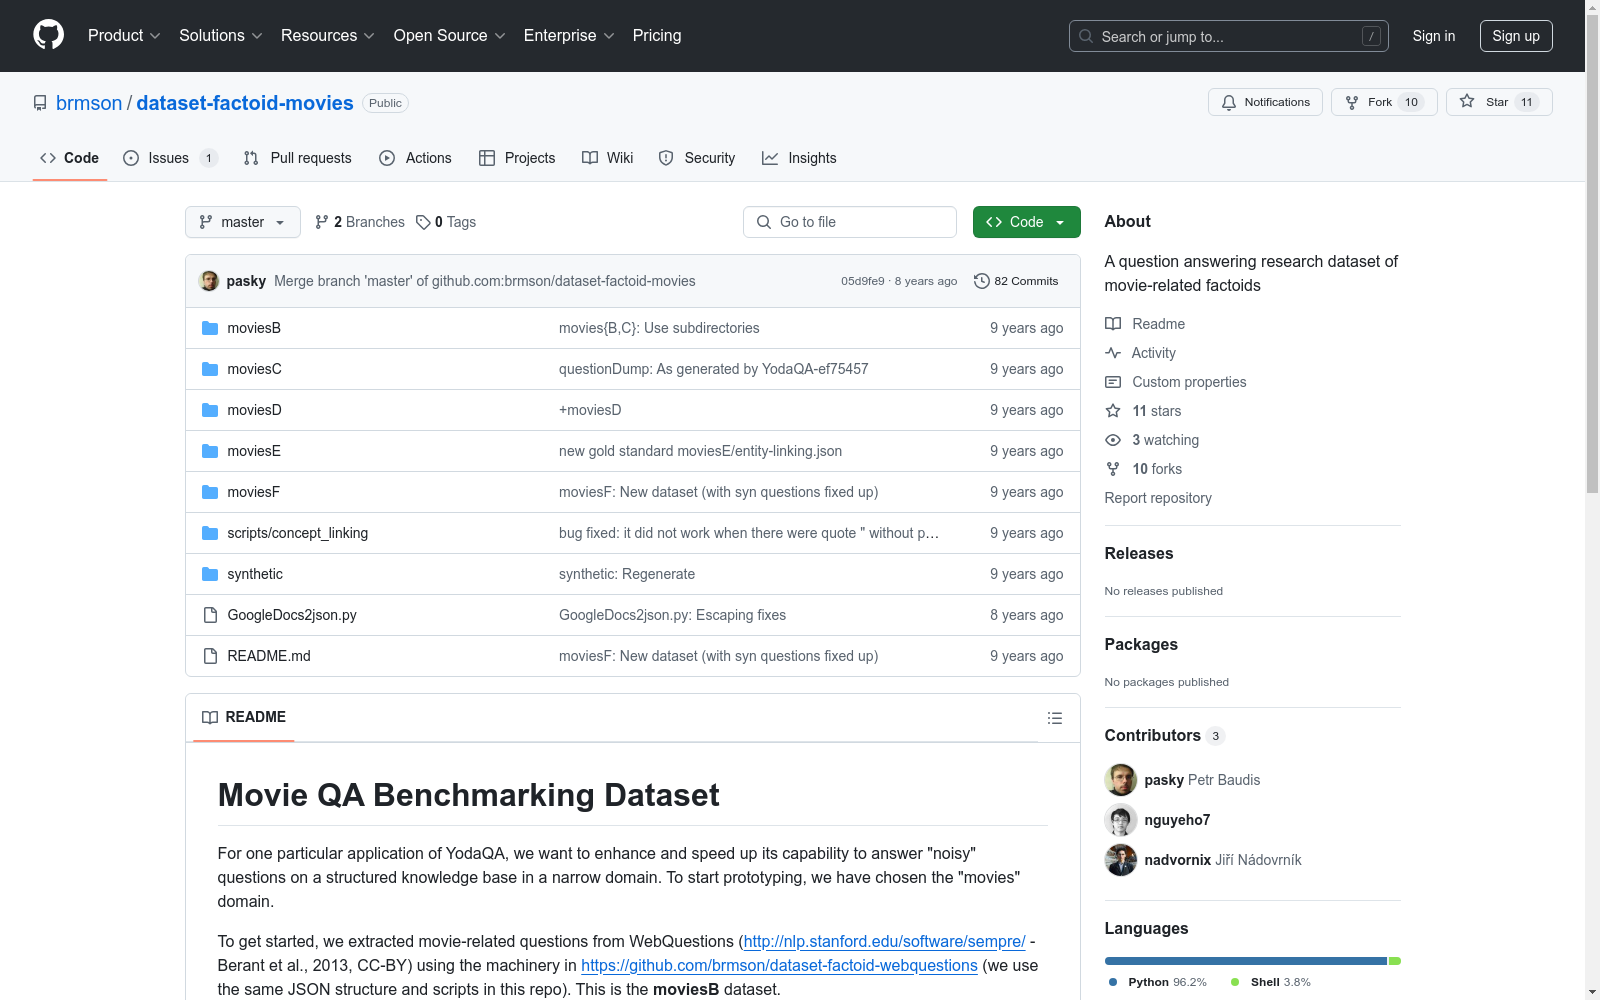Open the green Code dropdown

click(x=1026, y=222)
